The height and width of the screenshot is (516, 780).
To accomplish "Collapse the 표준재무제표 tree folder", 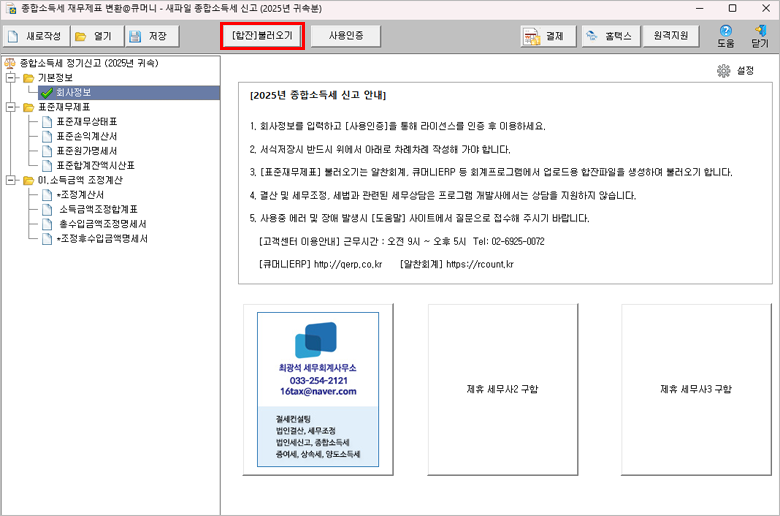I will point(10,107).
